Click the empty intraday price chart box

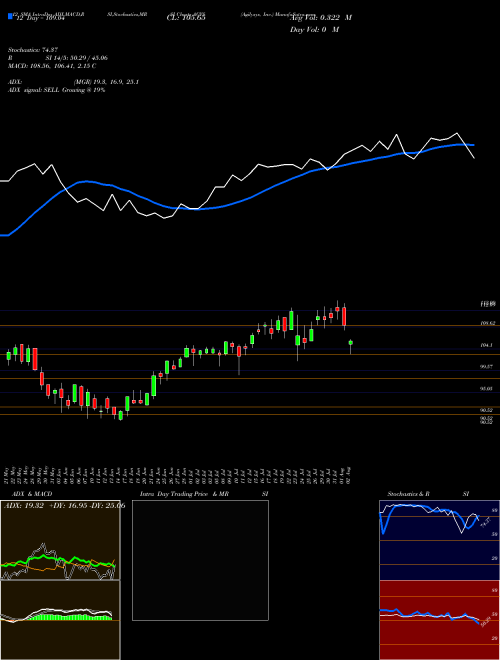[x=200, y=560]
